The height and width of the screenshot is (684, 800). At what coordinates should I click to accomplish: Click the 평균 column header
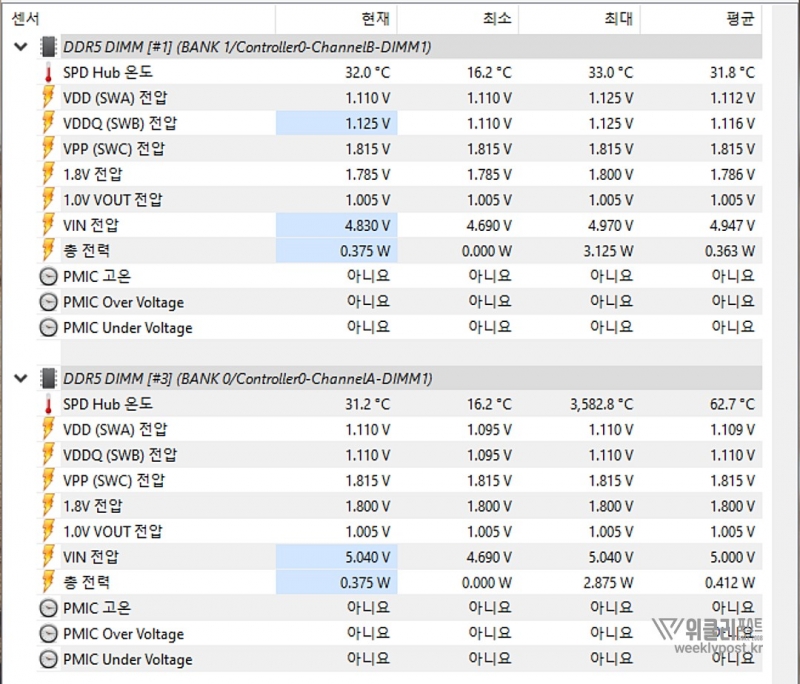pyautogui.click(x=738, y=18)
